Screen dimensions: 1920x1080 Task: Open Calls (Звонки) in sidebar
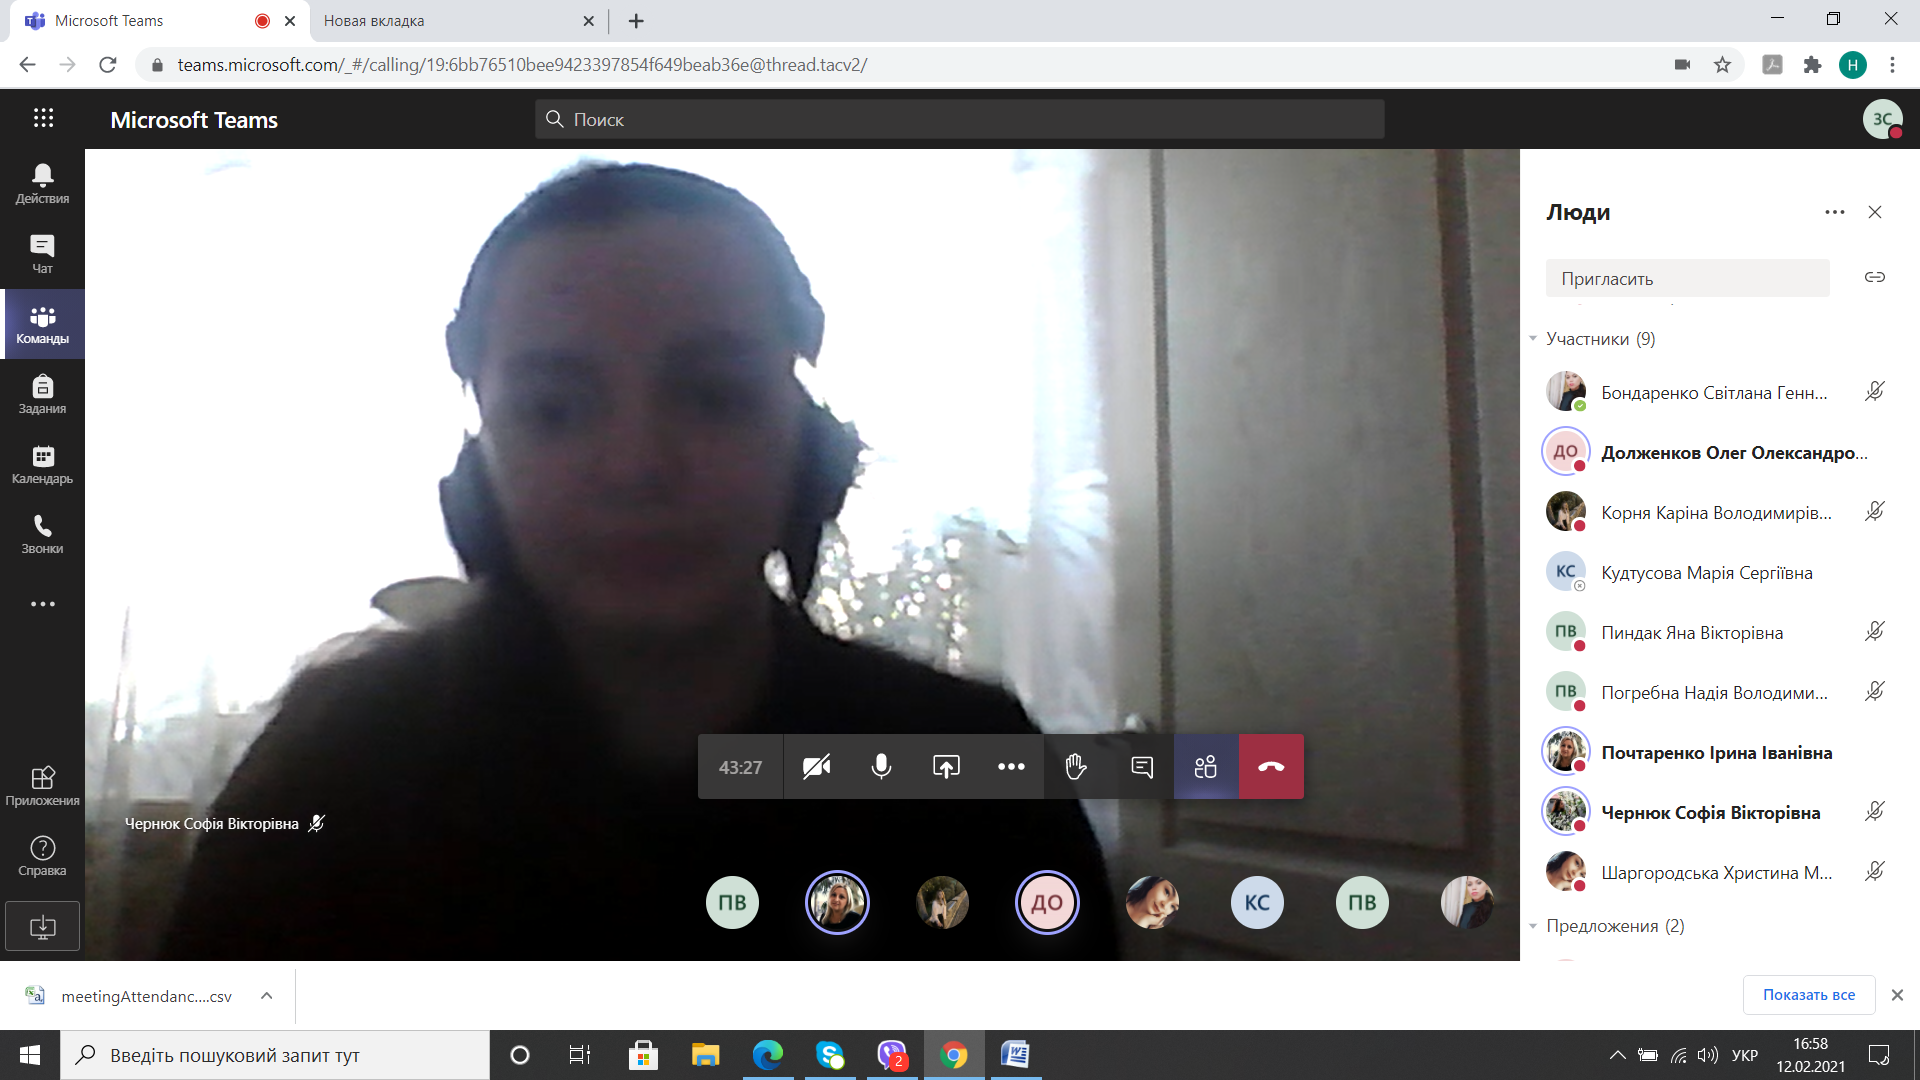click(x=42, y=535)
